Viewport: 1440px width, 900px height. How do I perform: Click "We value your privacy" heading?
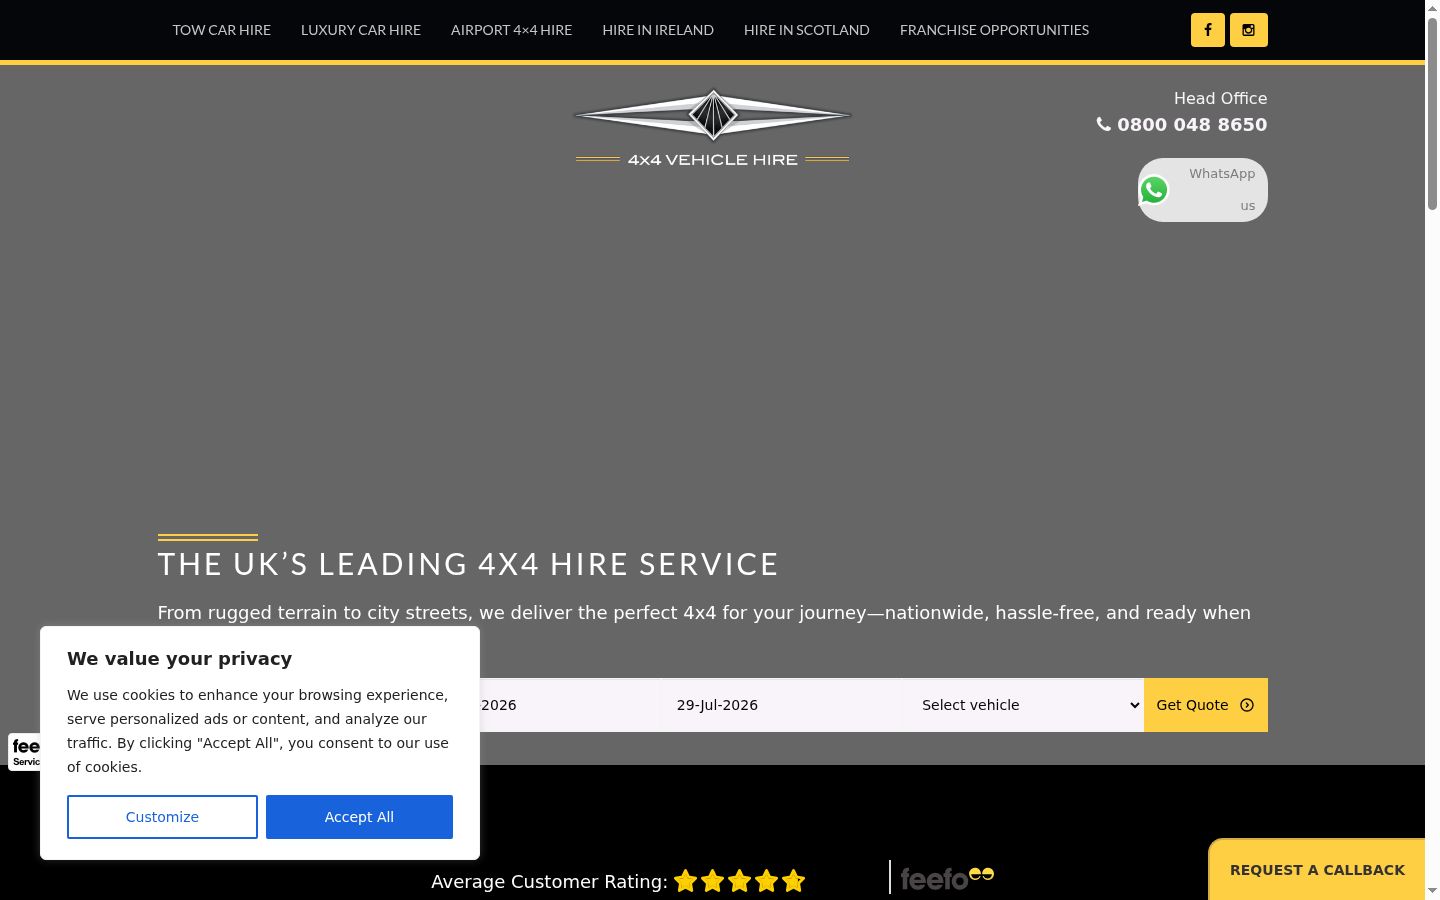[180, 659]
